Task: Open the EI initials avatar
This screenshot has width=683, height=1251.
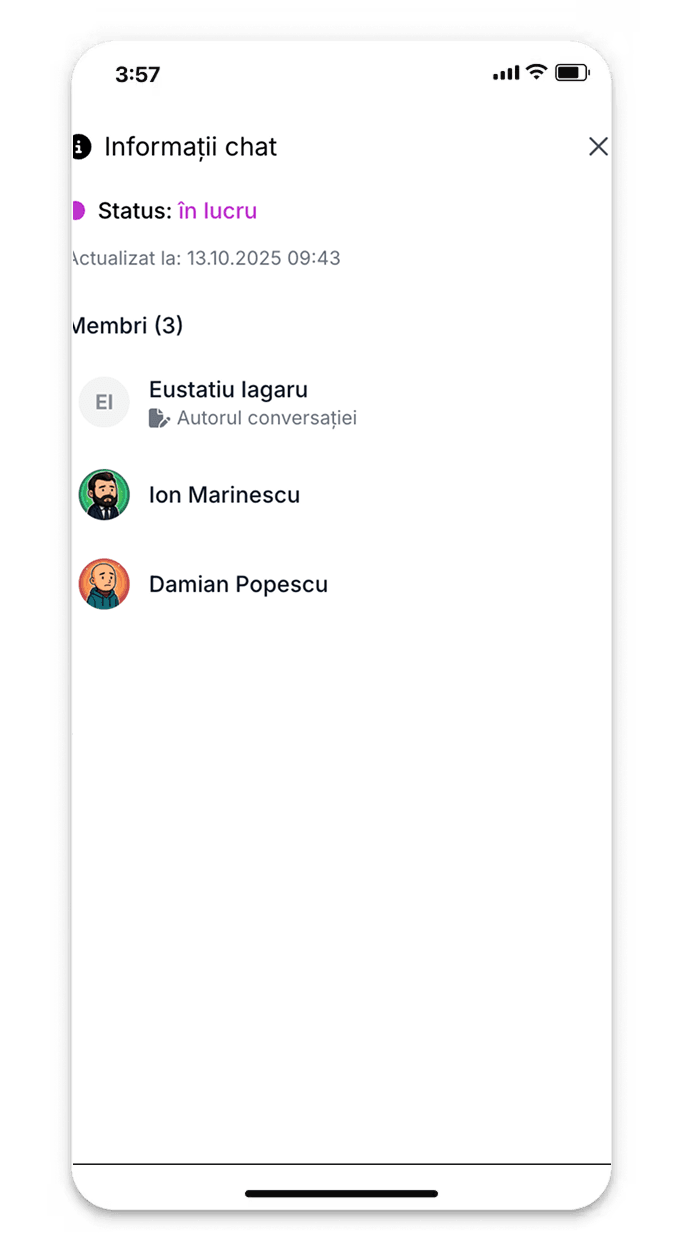Action: [104, 402]
